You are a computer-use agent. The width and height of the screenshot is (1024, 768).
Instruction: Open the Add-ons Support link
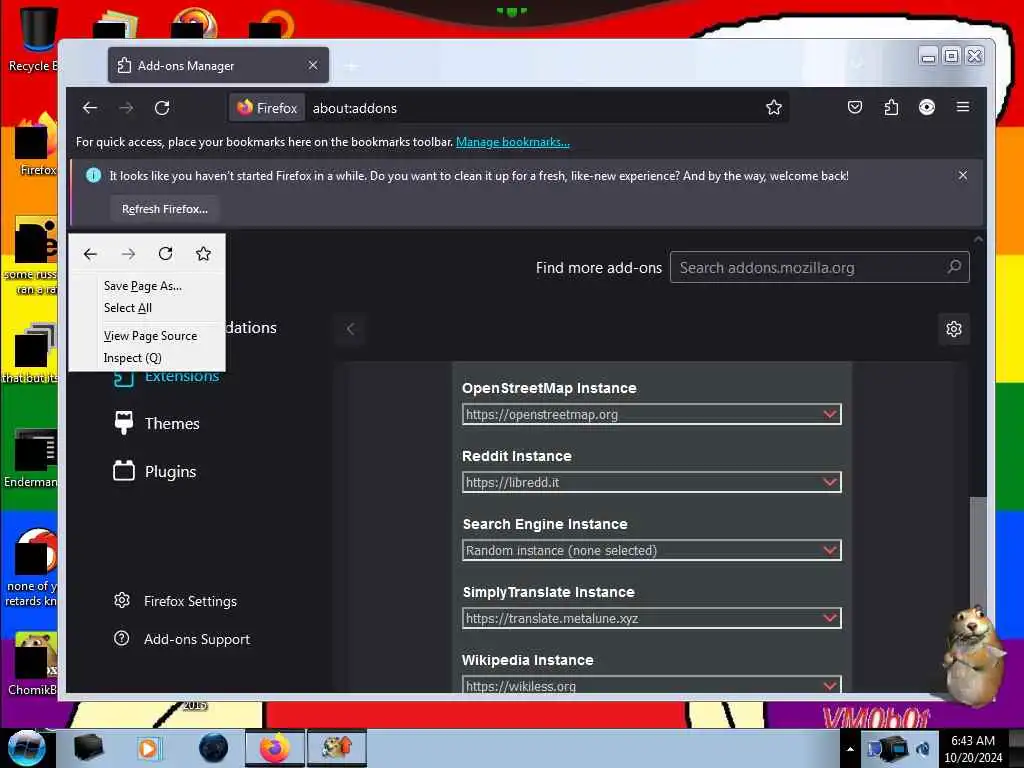182,639
